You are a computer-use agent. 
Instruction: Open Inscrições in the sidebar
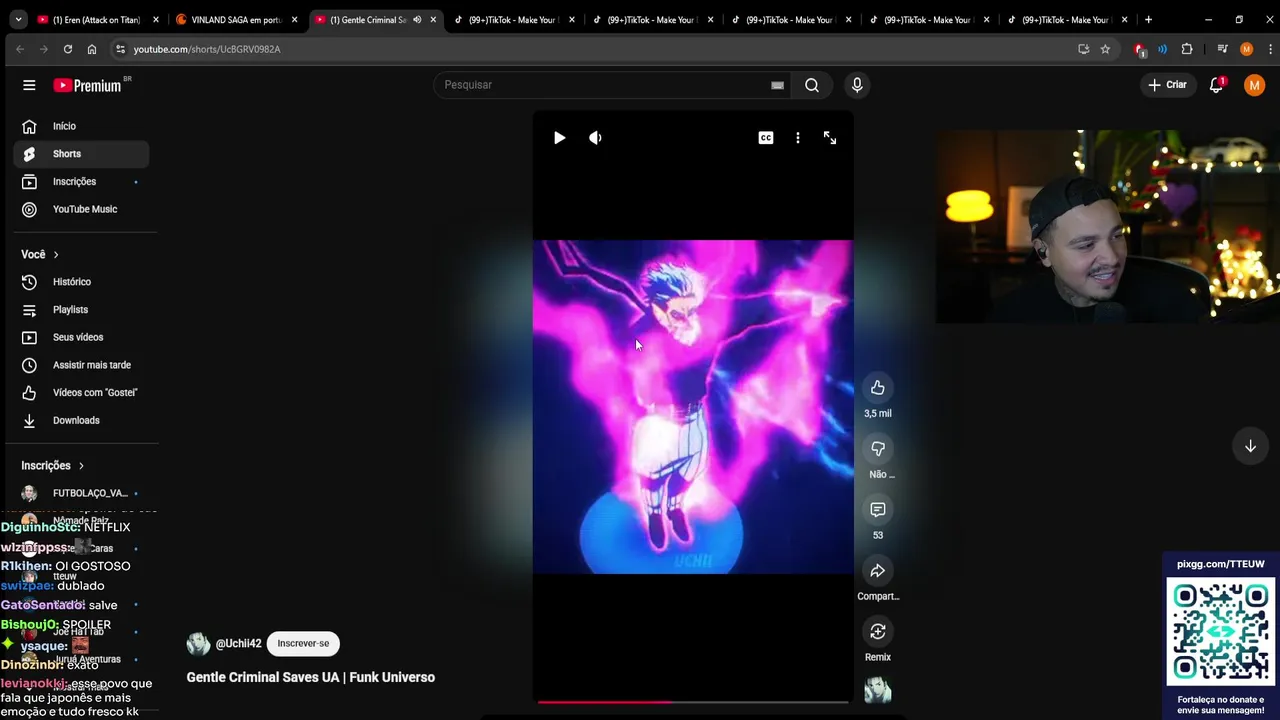[x=82, y=182]
